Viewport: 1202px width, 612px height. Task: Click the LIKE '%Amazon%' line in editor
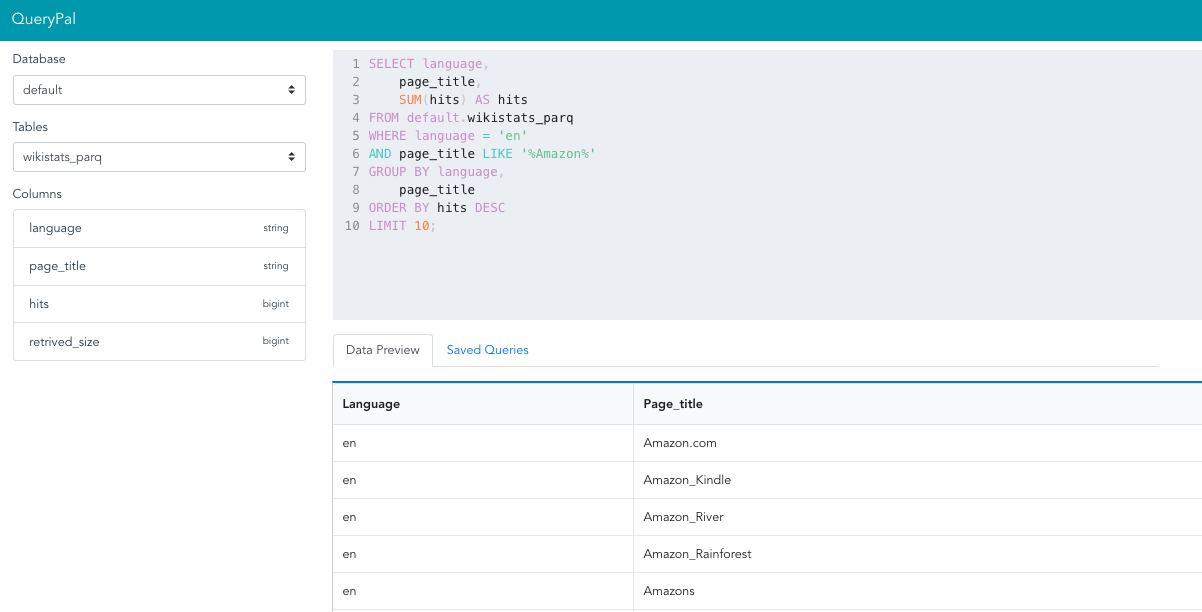point(482,154)
